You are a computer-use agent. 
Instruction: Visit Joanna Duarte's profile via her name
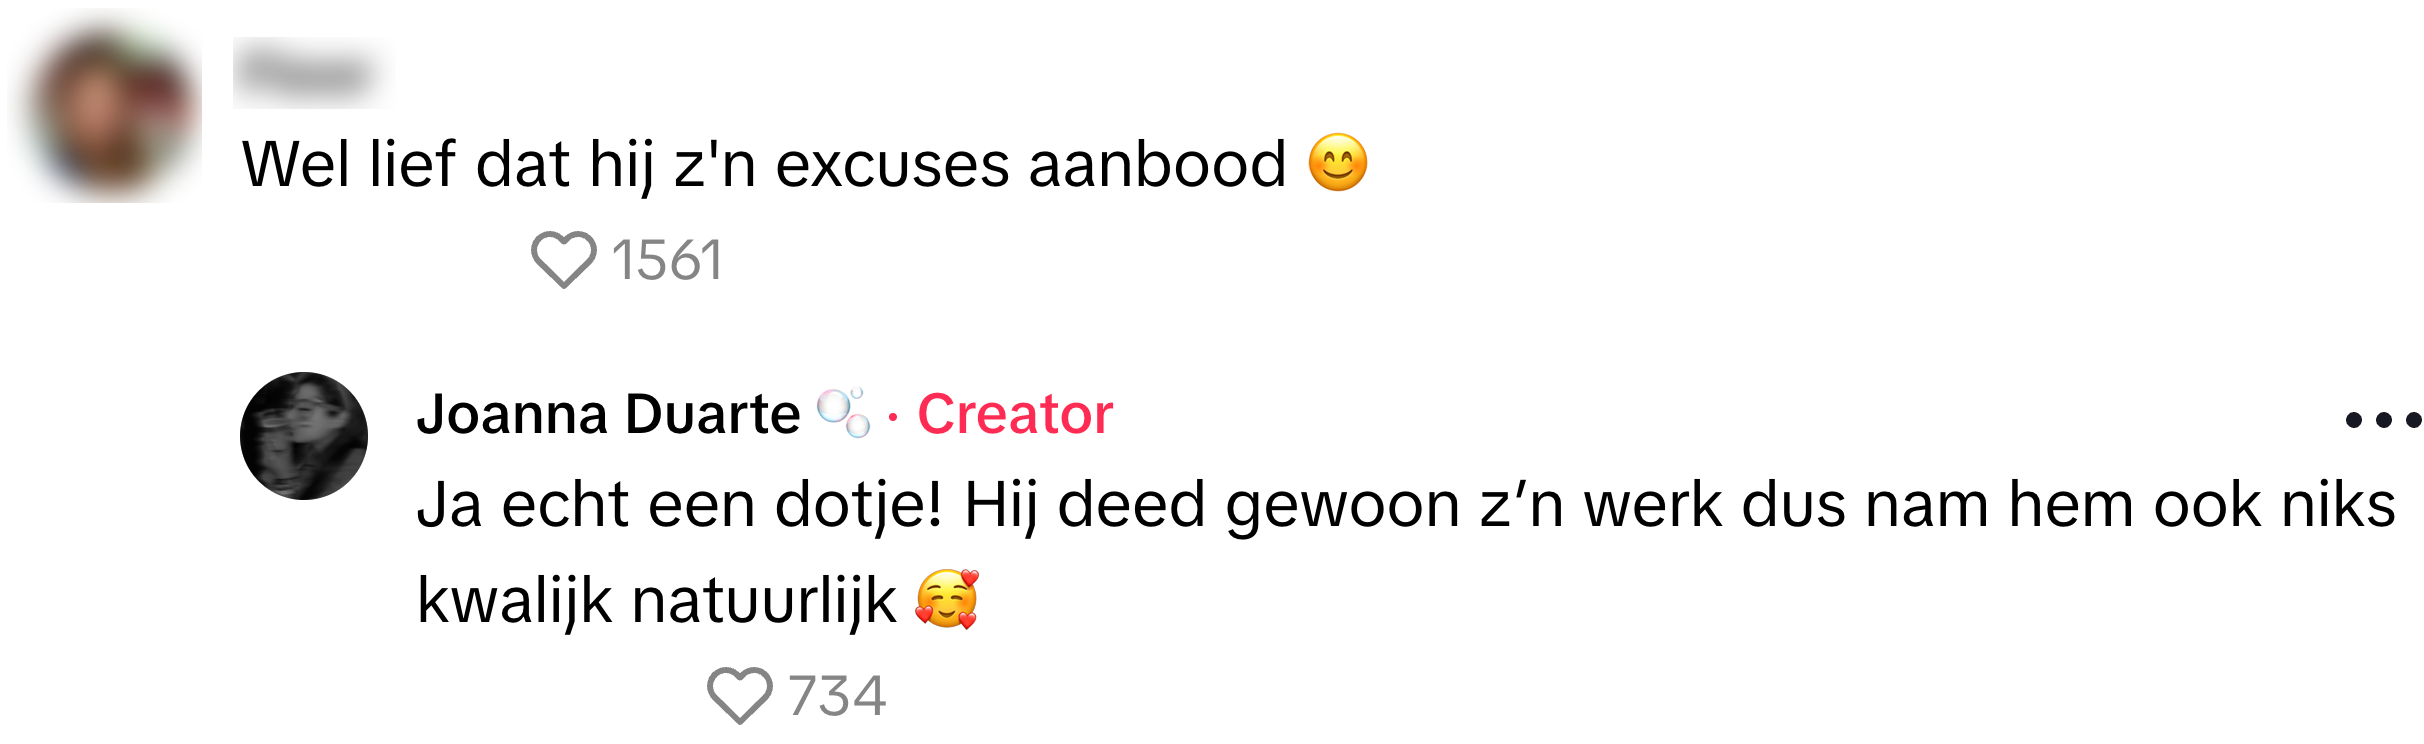608,414
